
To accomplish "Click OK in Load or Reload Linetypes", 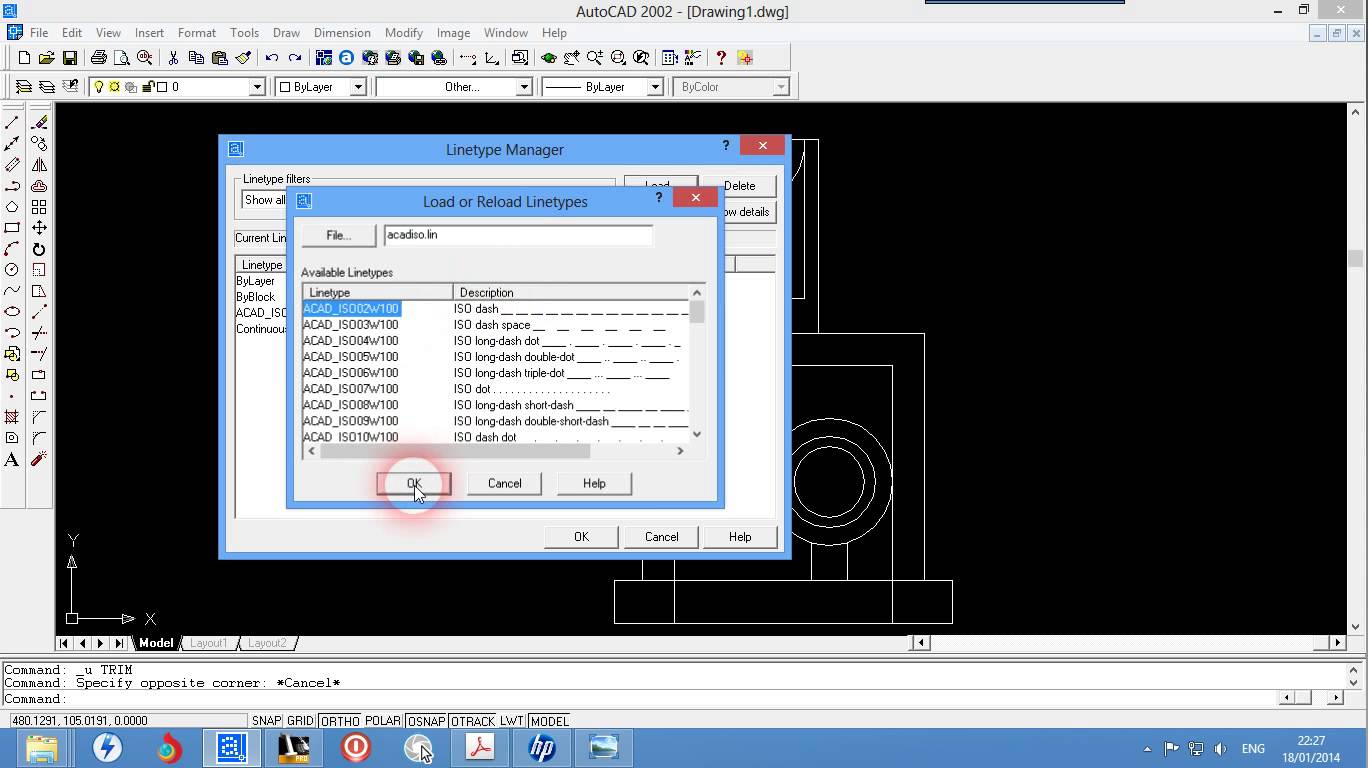I will pyautogui.click(x=414, y=483).
